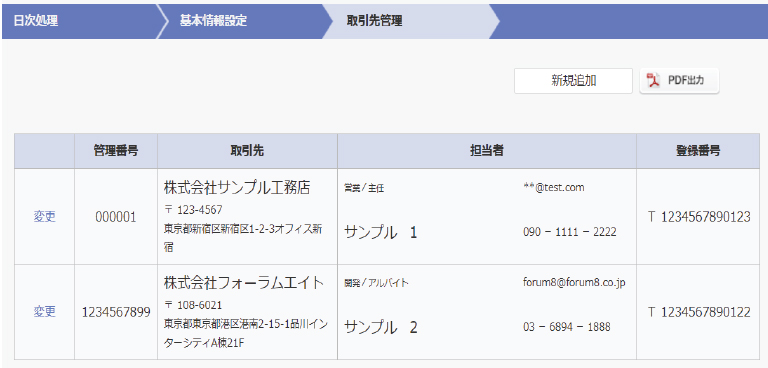The image size is (768, 368).
Task: Click the 新規追加 button
Action: pos(573,81)
